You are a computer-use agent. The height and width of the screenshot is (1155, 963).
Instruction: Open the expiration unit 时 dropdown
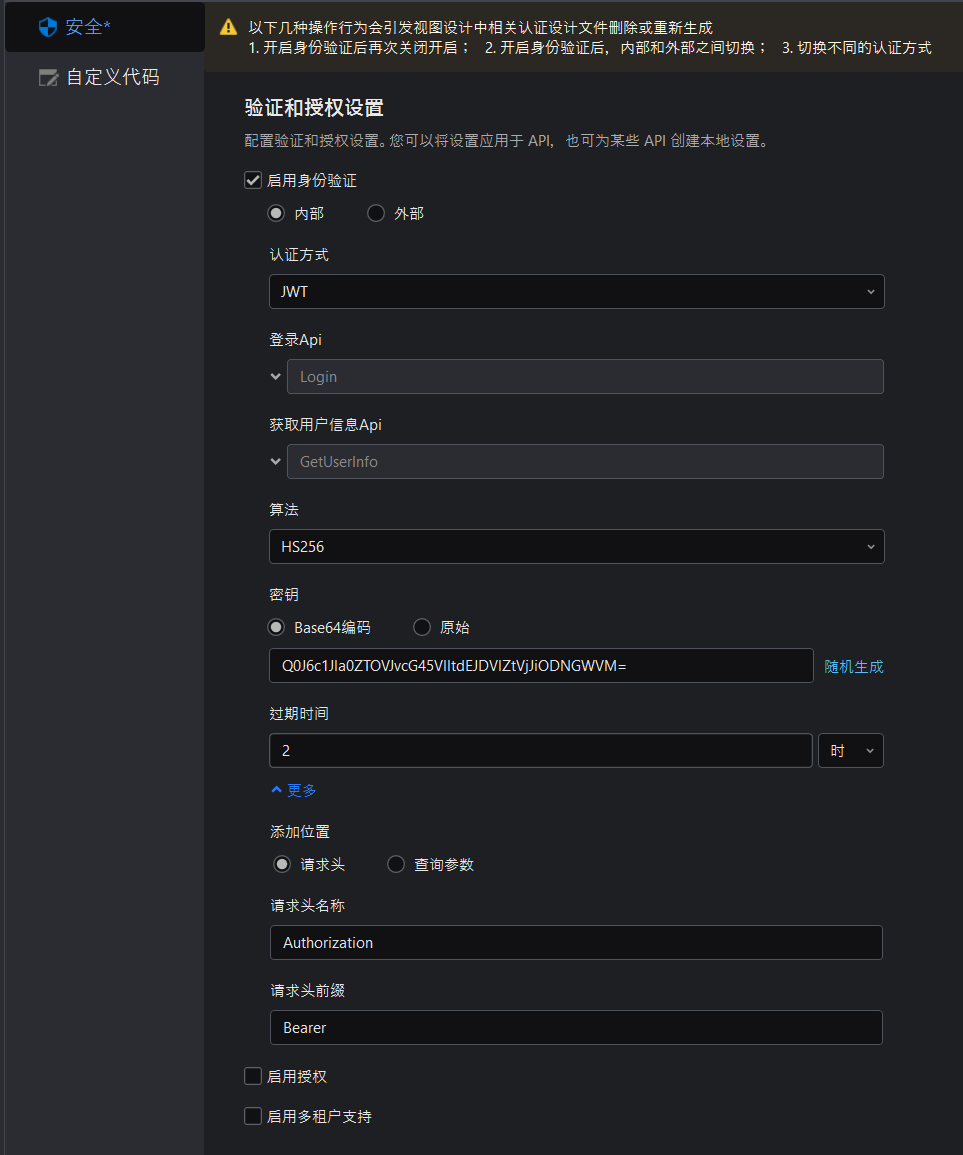850,751
